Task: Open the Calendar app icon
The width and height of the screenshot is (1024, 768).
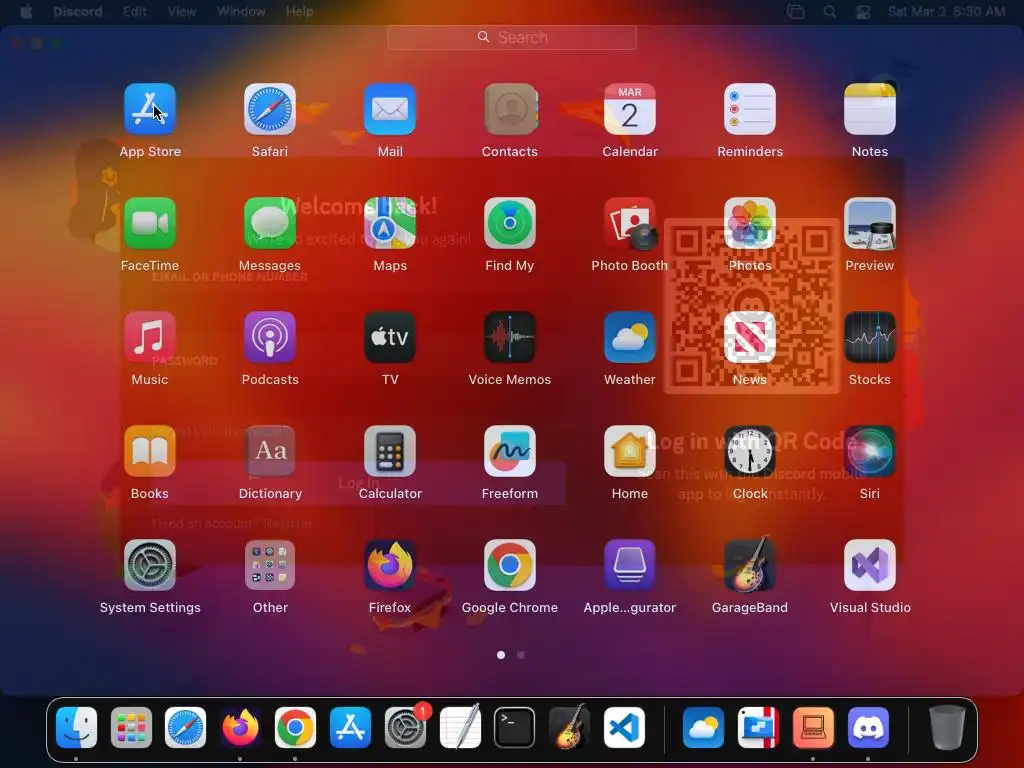Action: tap(630, 109)
